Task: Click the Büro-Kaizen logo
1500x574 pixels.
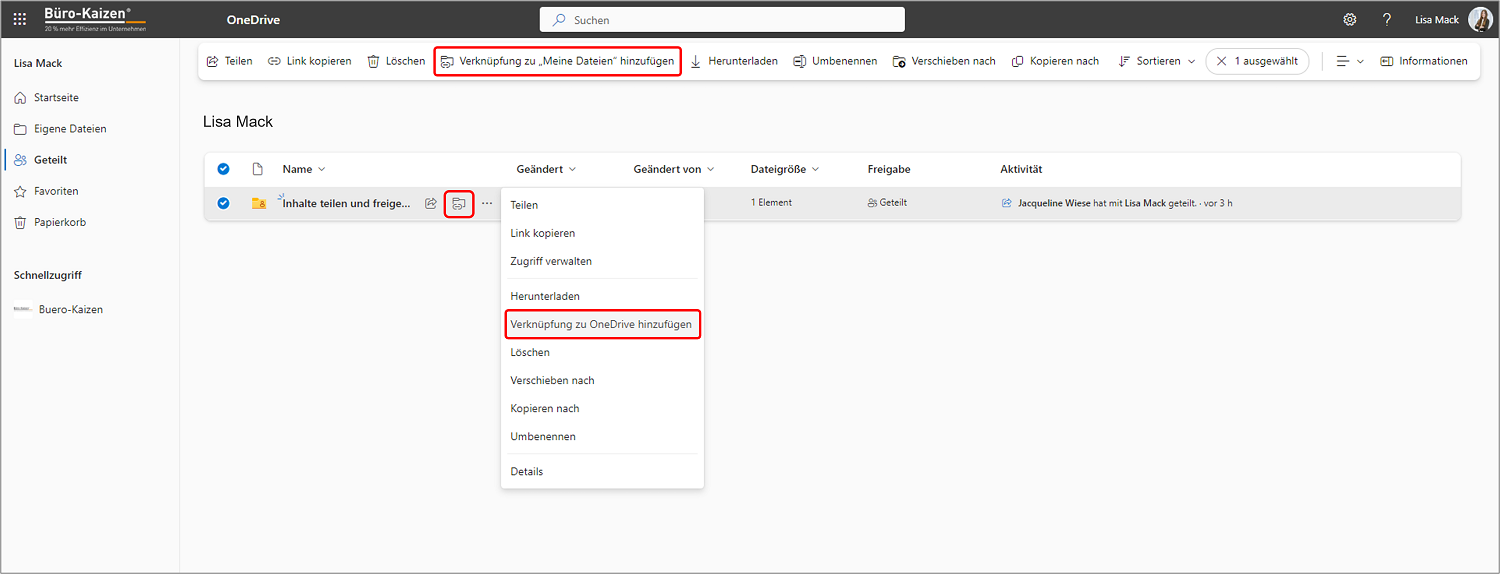Action: [95, 19]
